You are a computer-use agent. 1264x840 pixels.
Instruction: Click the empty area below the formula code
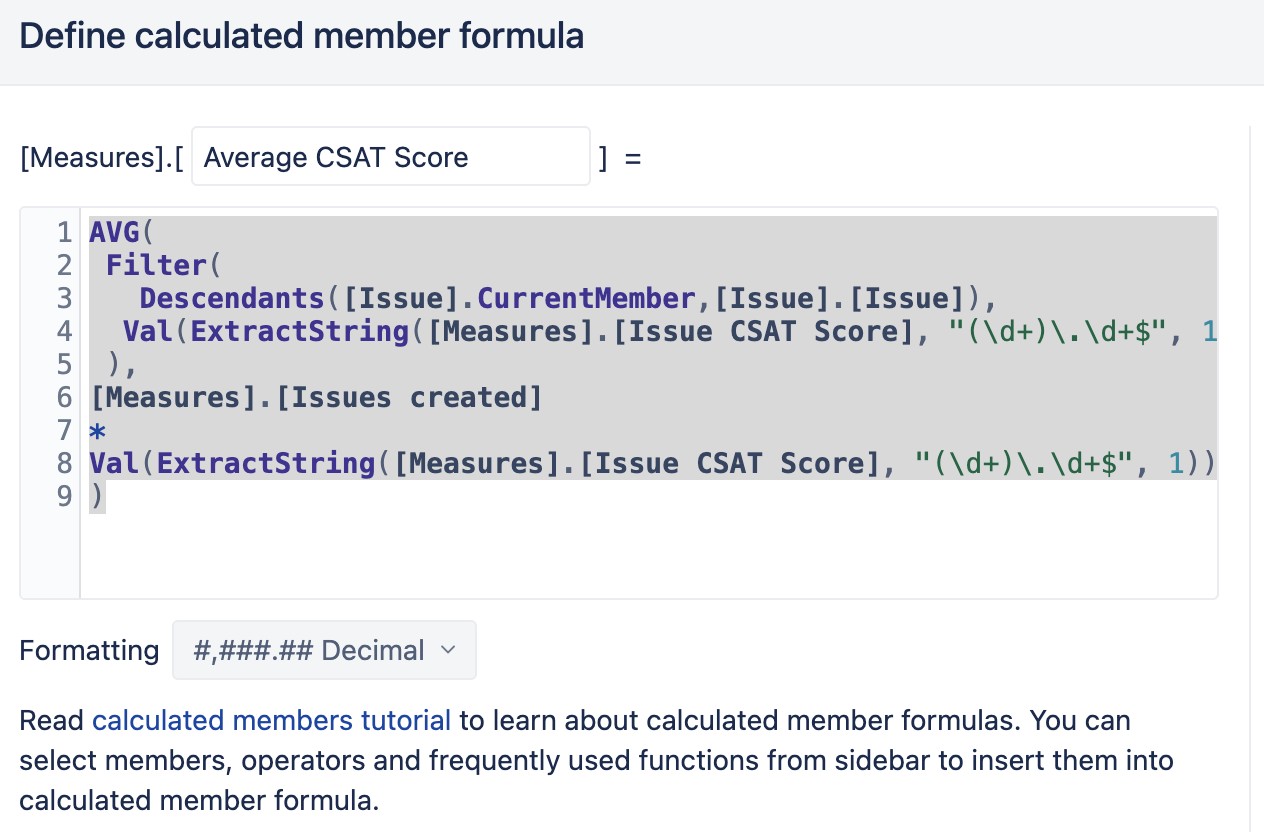[648, 555]
